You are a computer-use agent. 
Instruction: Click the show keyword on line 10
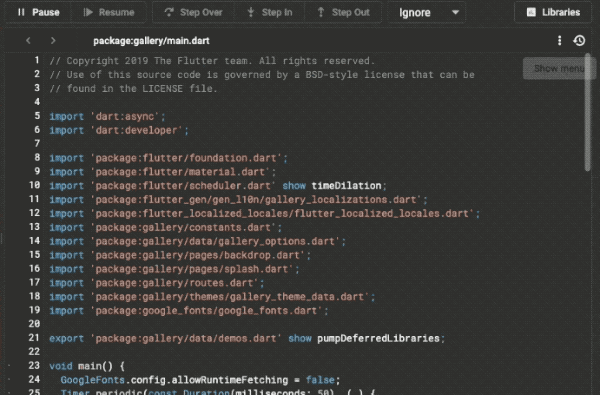[294, 186]
